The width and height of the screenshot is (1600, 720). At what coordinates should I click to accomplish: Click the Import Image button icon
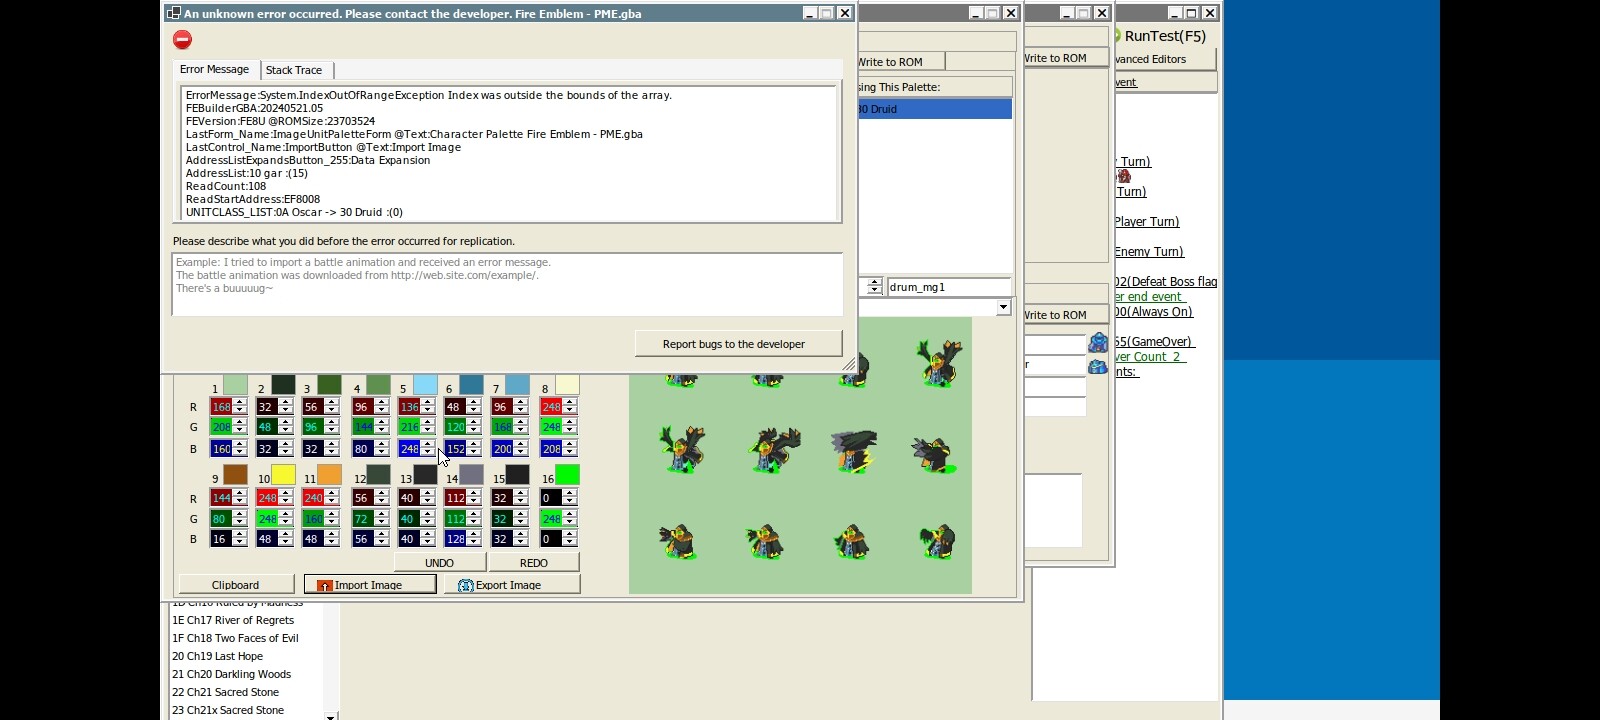click(324, 585)
